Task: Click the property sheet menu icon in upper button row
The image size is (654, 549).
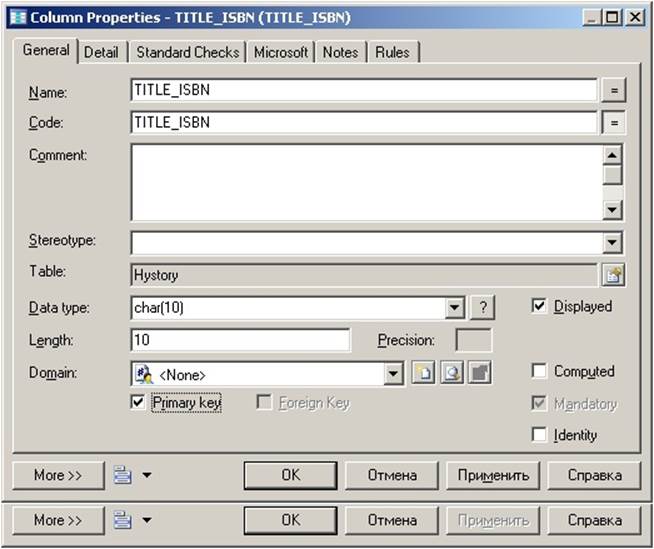Action: coord(123,475)
